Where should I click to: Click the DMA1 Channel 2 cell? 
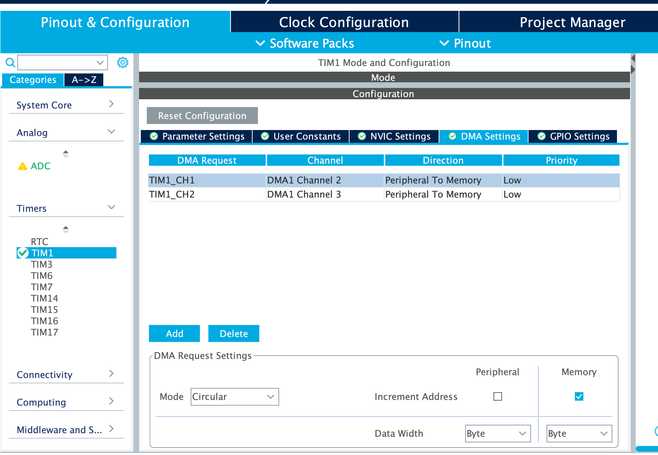325,180
